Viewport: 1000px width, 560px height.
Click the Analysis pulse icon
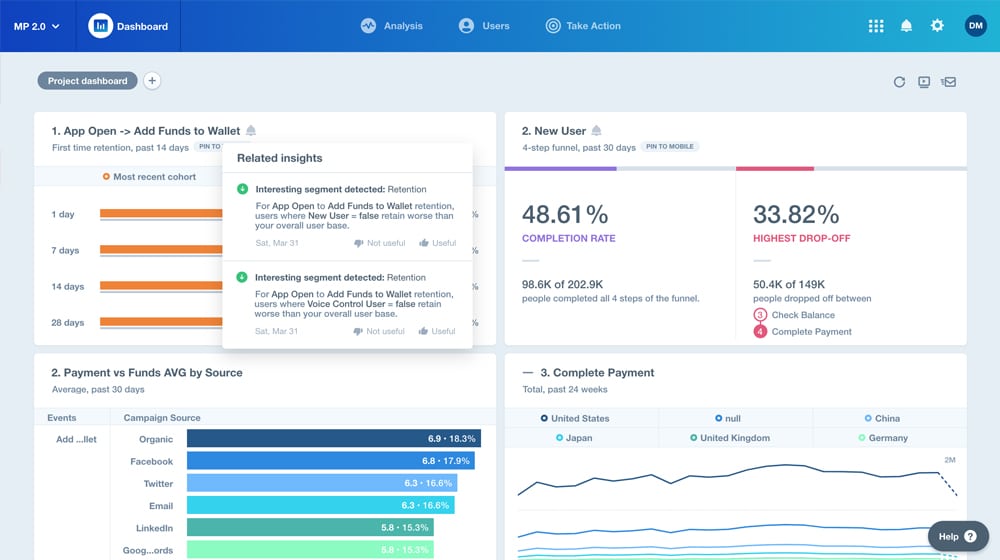(368, 26)
